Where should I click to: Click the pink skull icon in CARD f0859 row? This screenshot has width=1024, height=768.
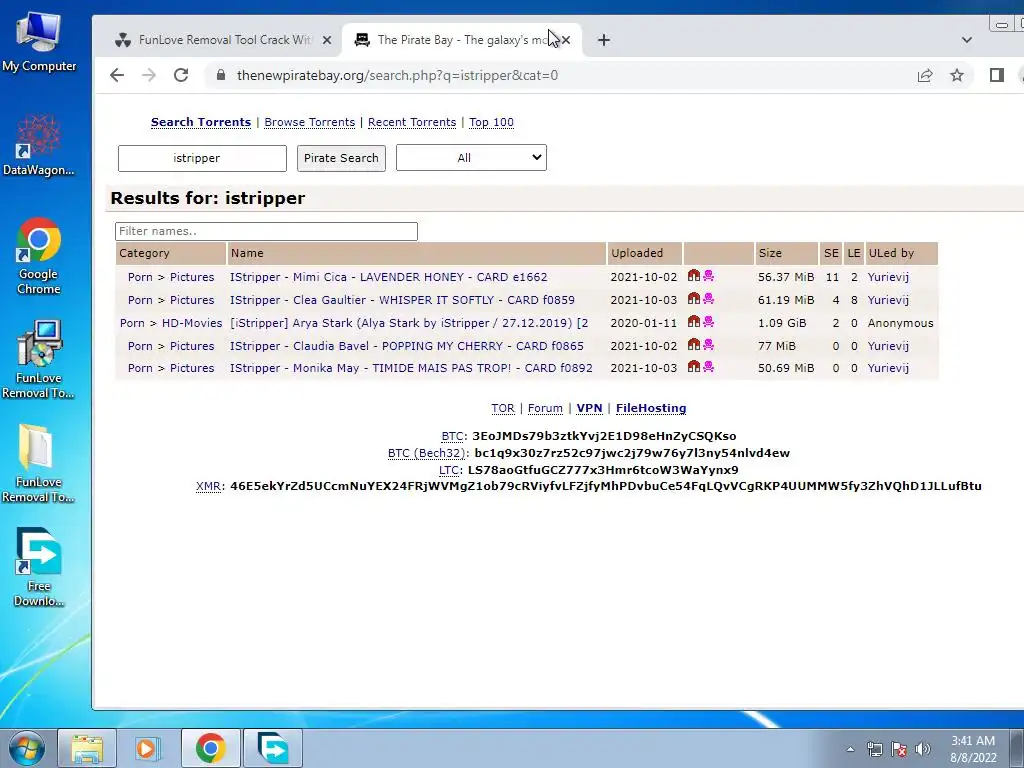(709, 298)
